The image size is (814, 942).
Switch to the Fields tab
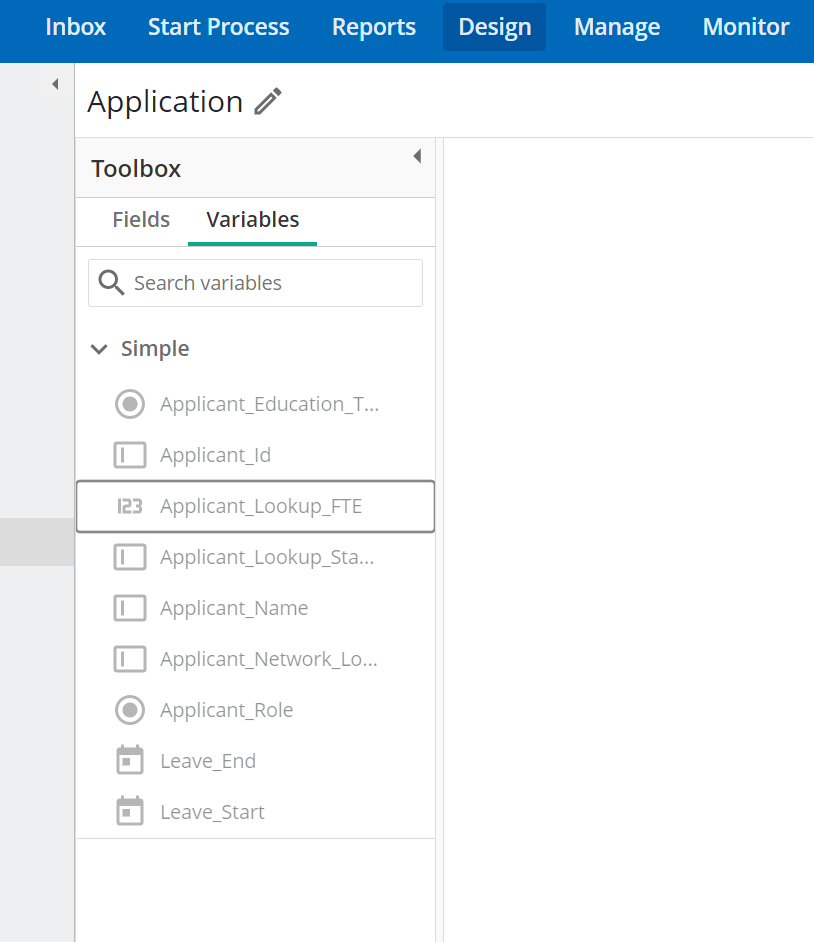pos(141,220)
